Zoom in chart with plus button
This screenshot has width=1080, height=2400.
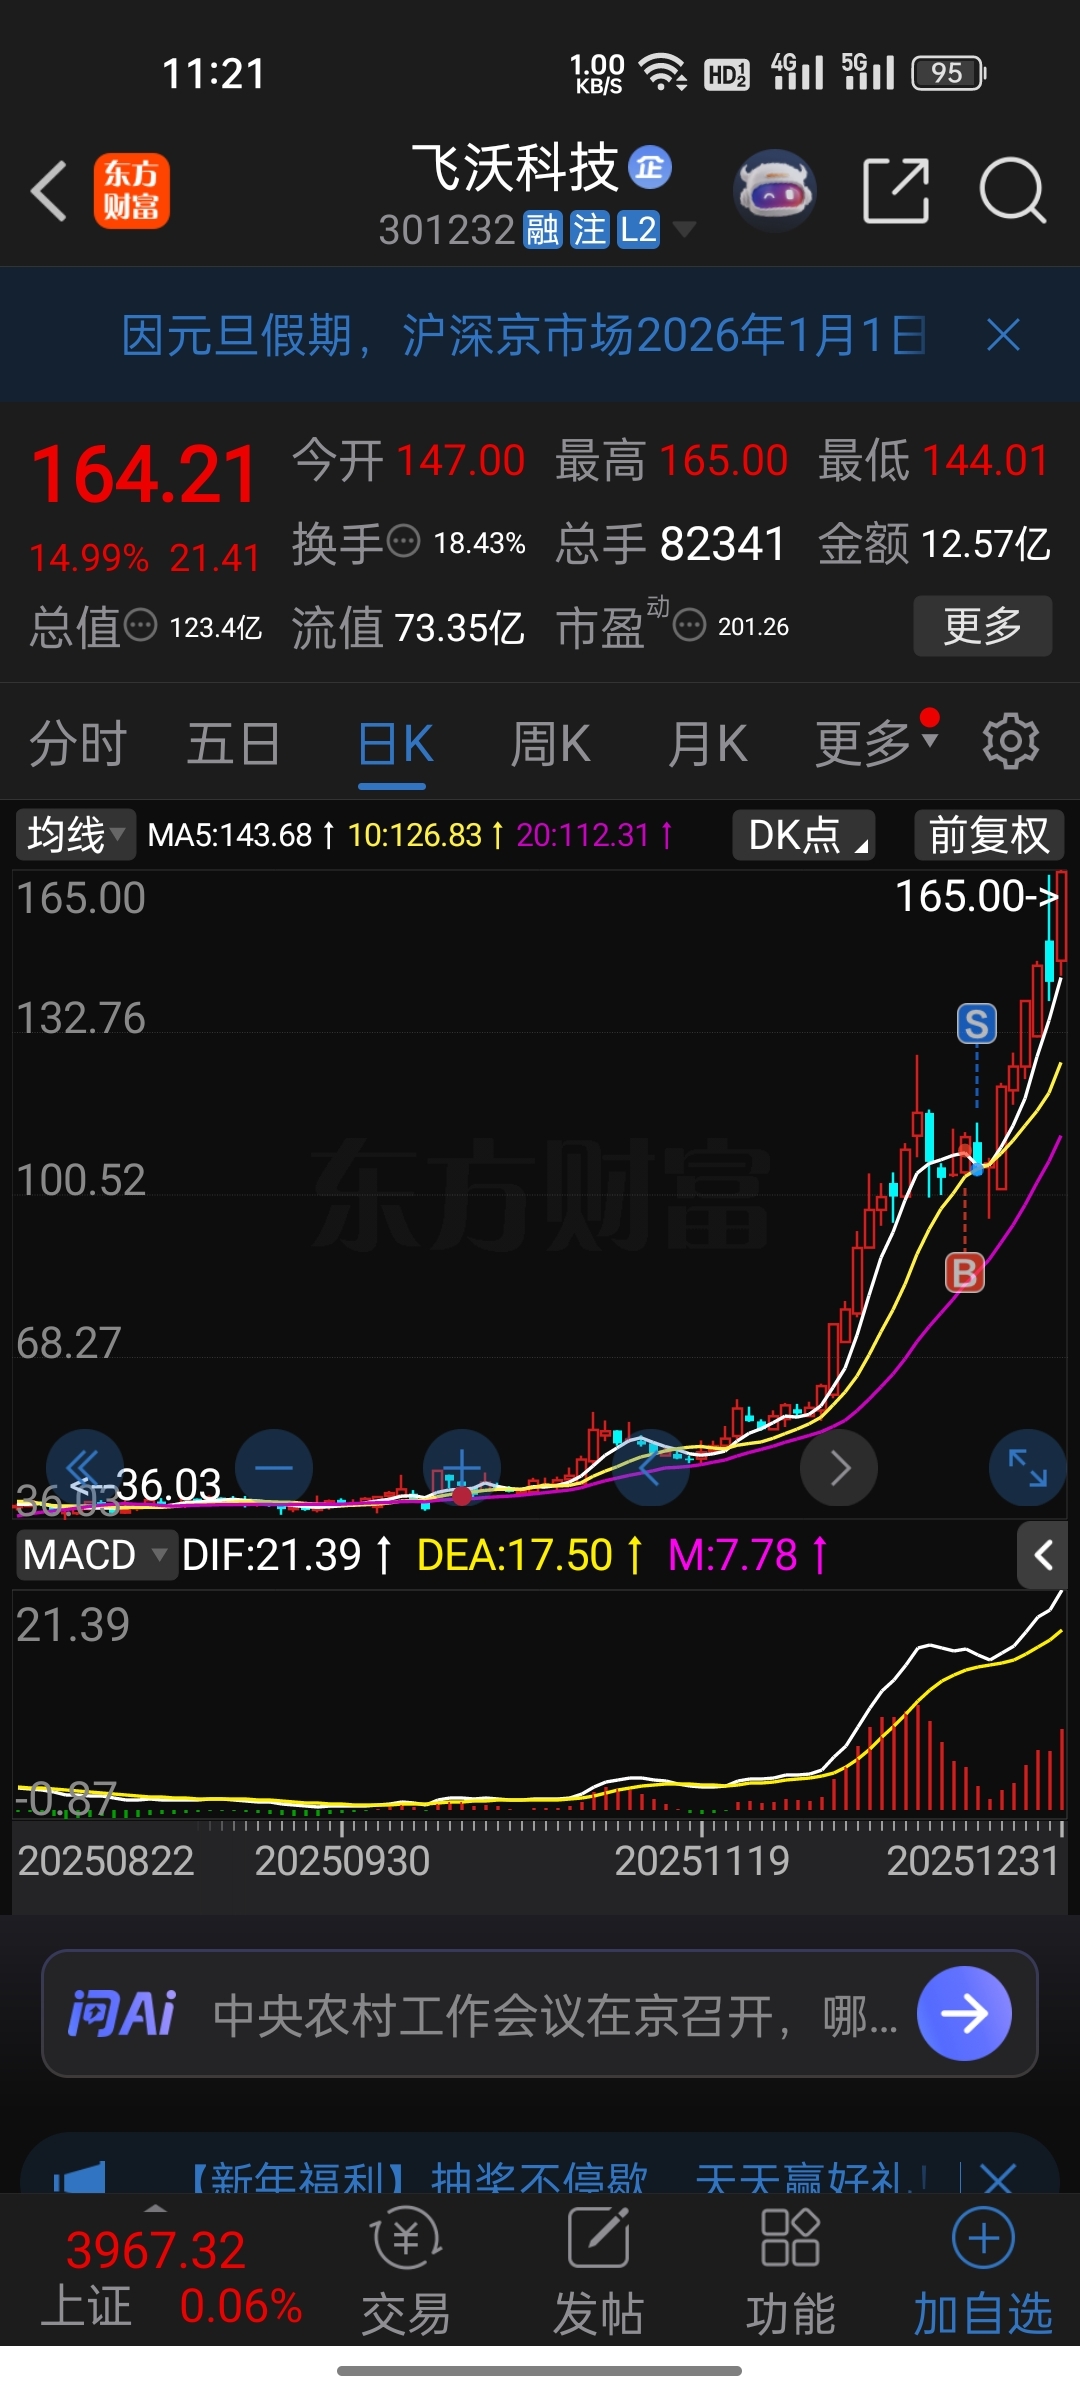click(462, 1468)
